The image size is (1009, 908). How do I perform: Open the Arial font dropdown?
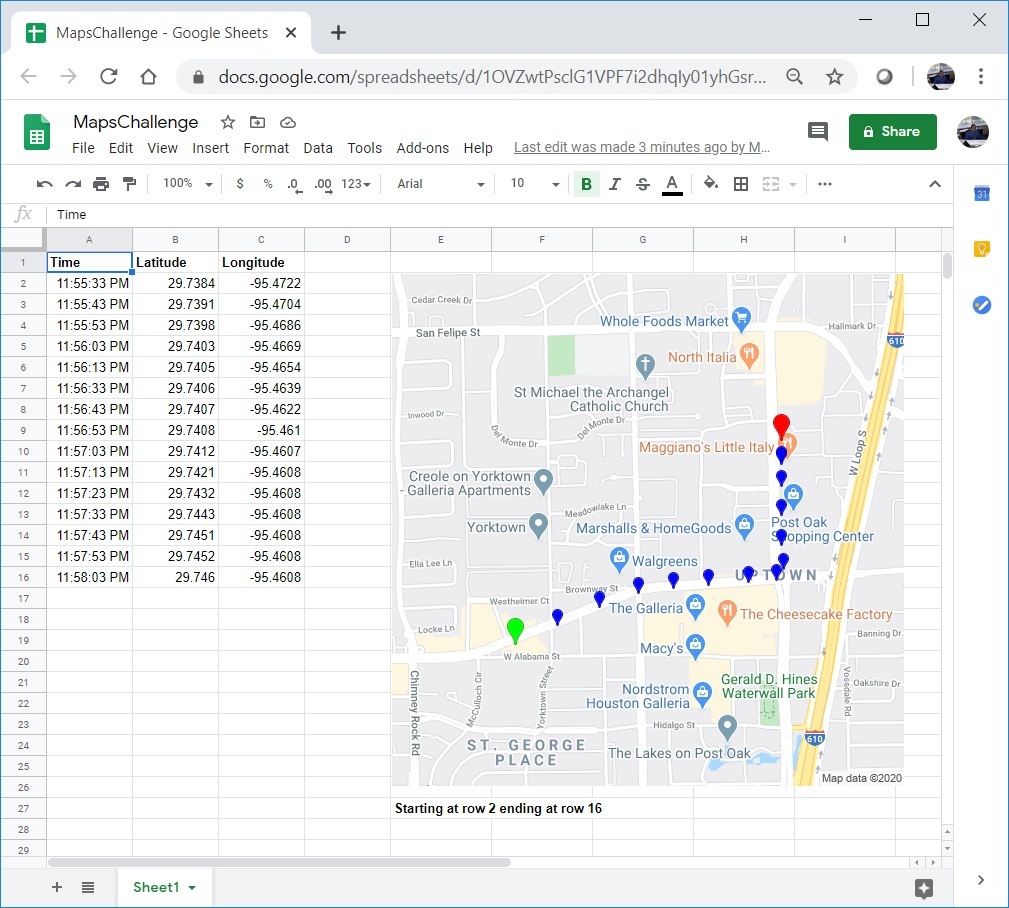click(441, 184)
